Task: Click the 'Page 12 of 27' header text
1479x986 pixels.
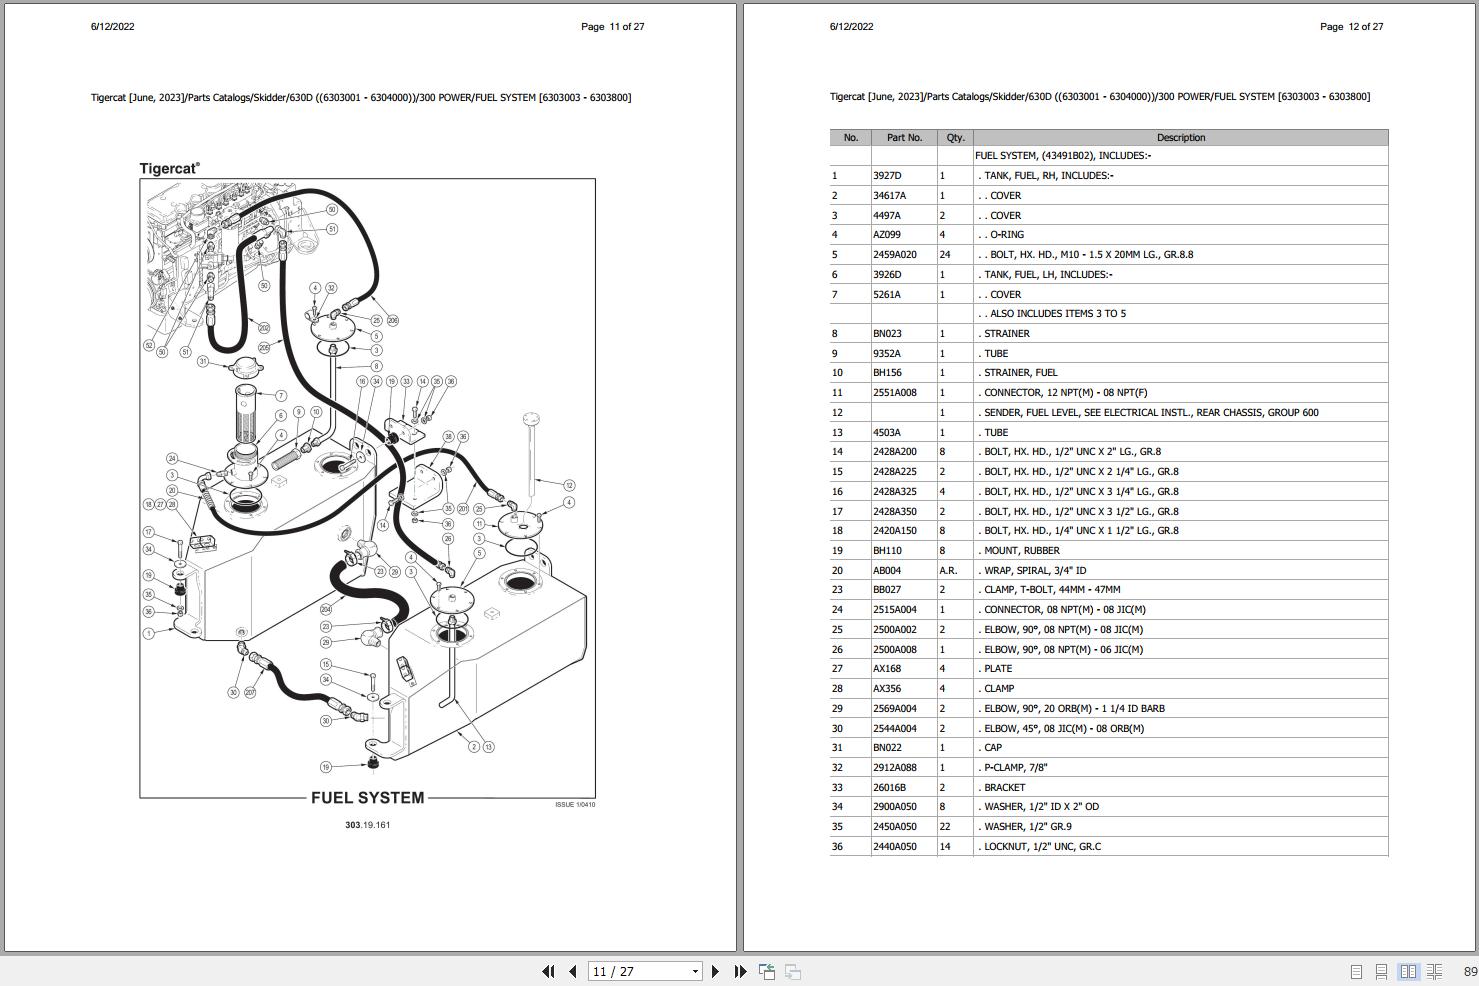Action: pyautogui.click(x=1352, y=27)
